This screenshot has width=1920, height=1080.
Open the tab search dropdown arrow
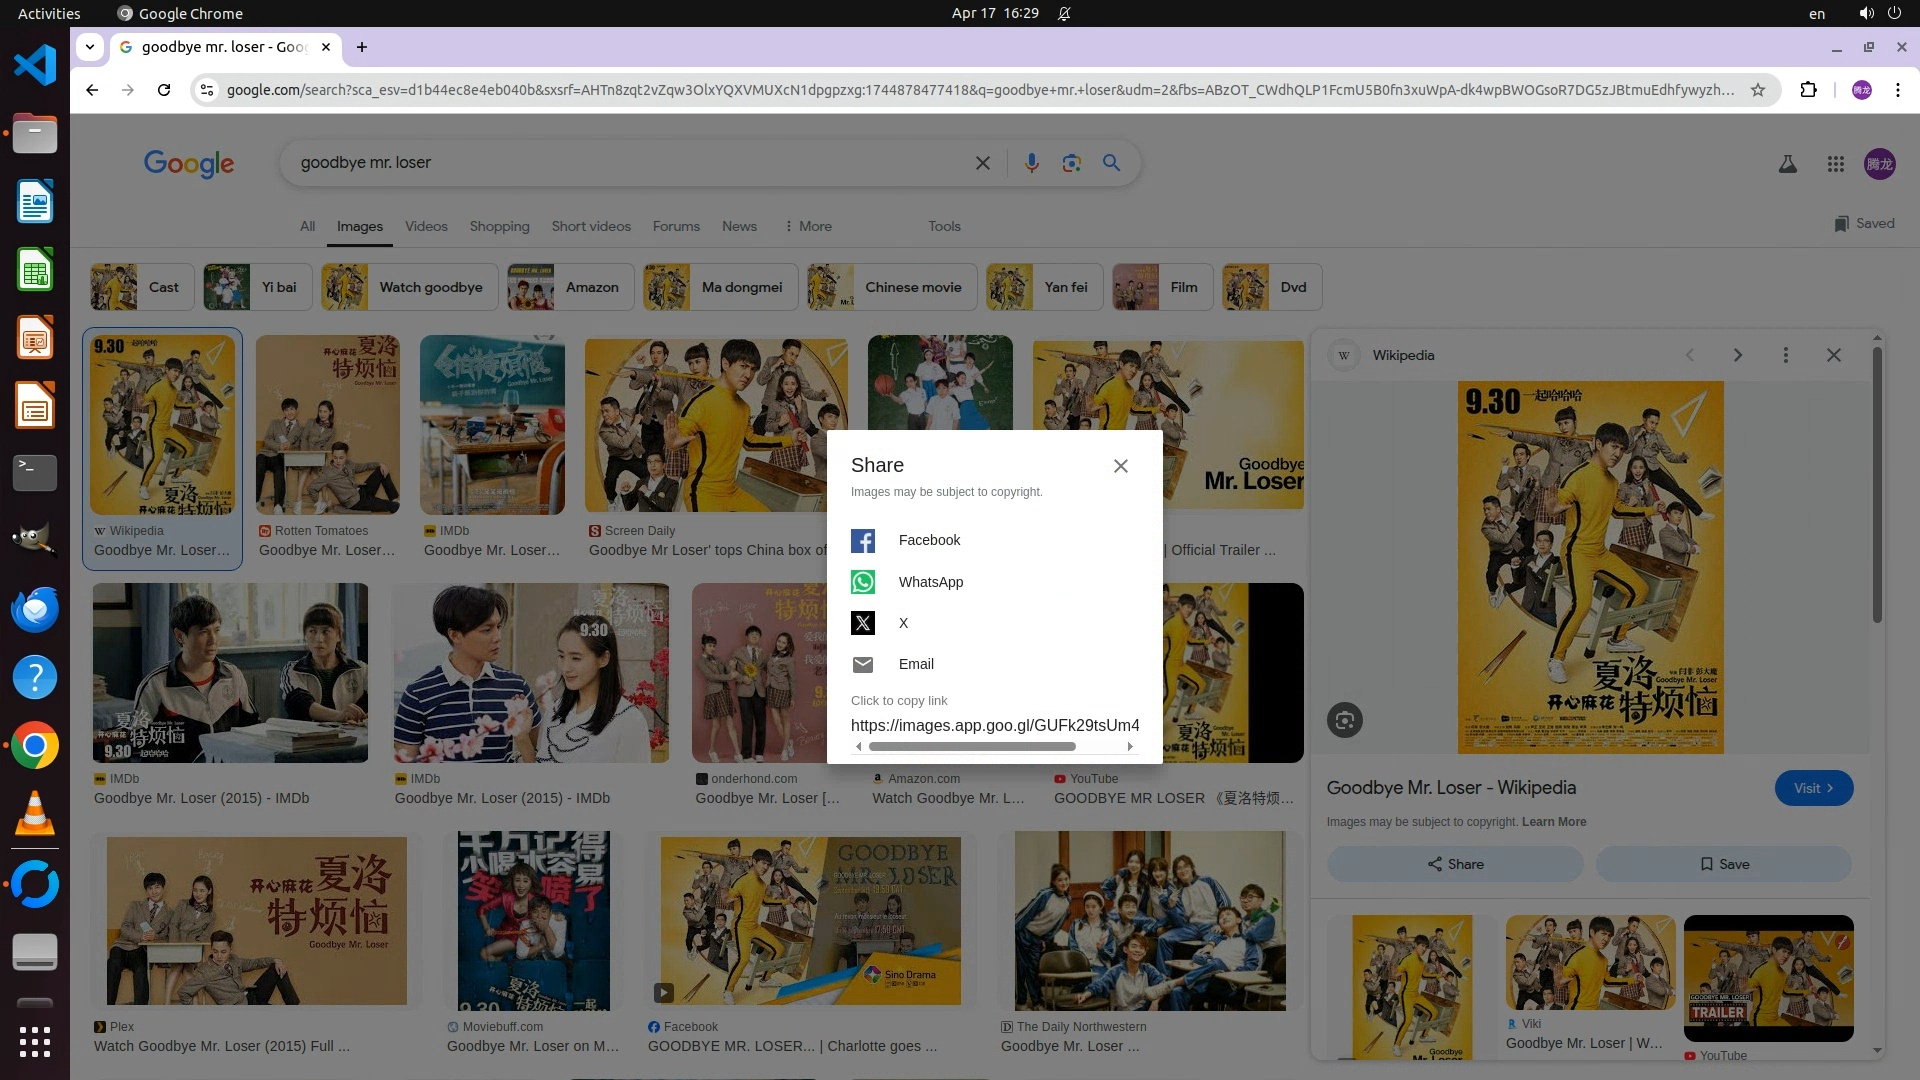pos(90,47)
